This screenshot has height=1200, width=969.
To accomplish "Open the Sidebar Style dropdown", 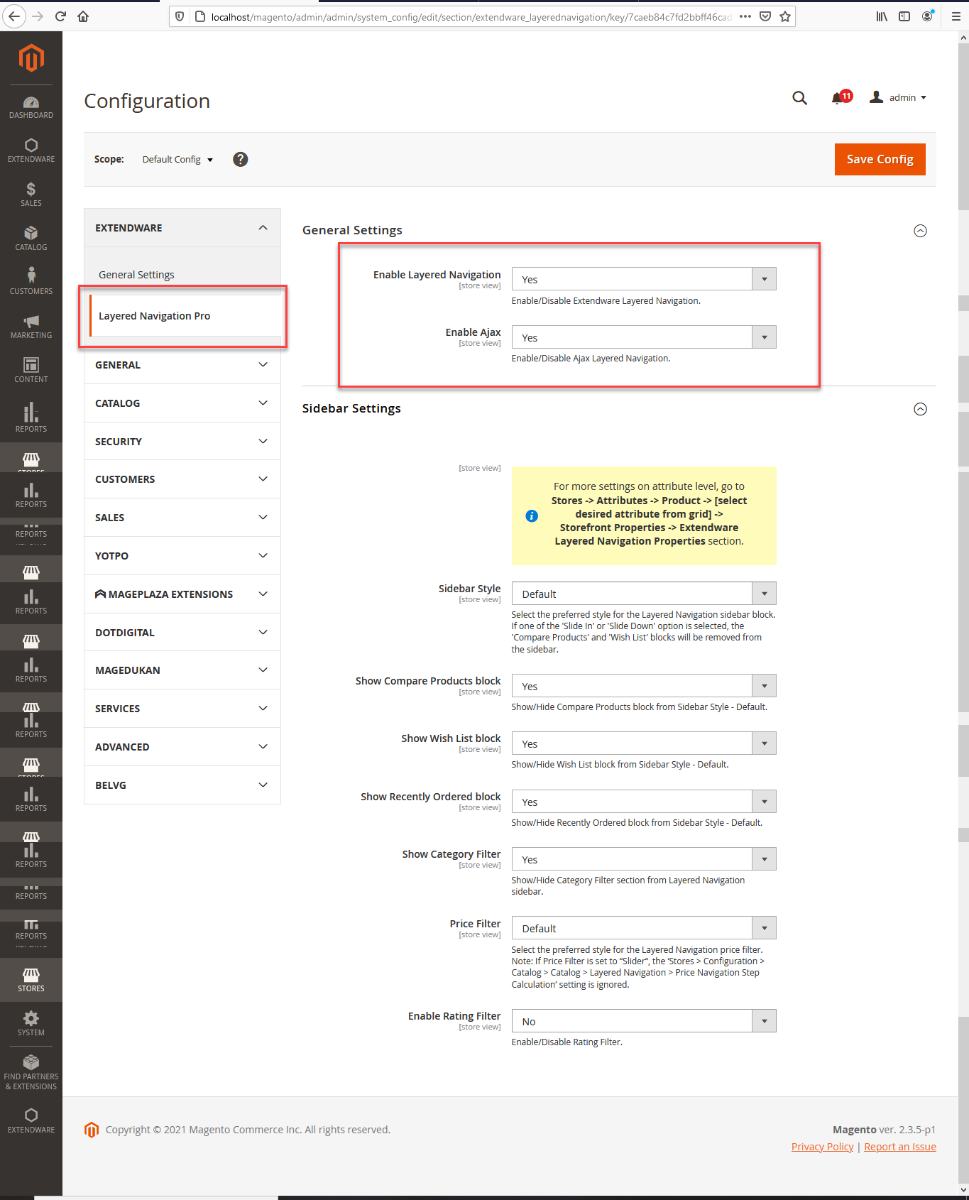I will point(644,594).
